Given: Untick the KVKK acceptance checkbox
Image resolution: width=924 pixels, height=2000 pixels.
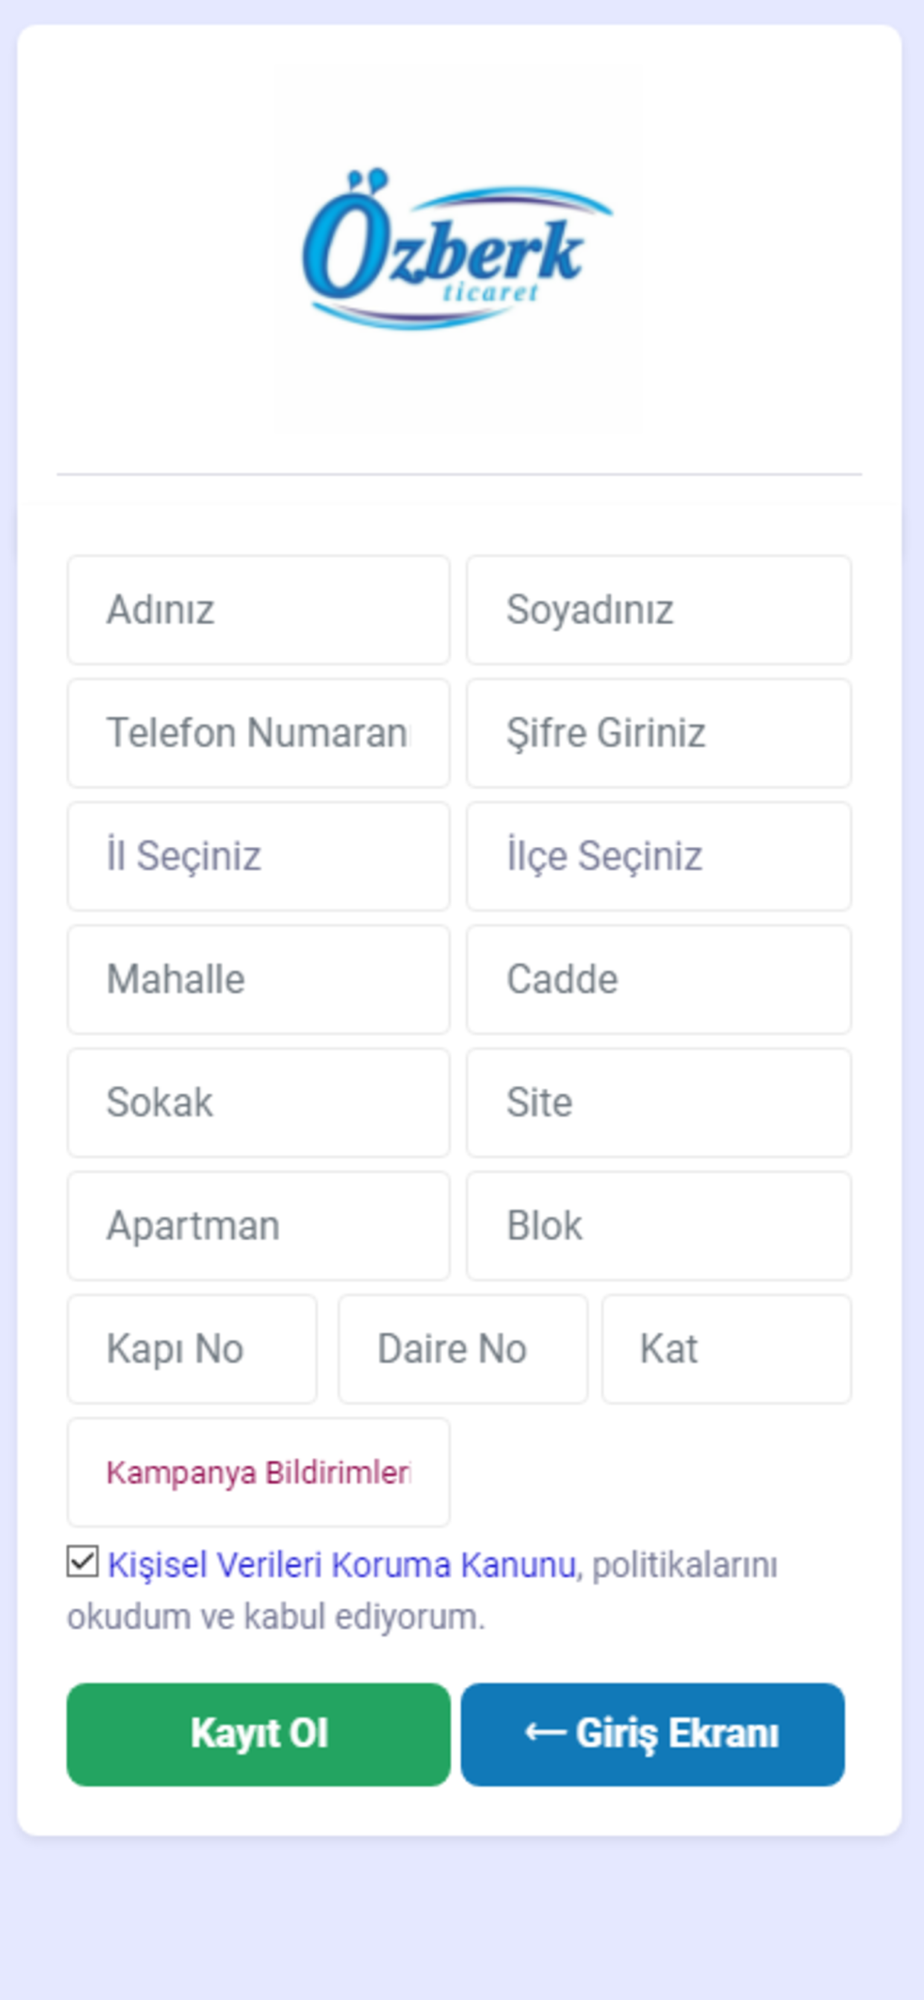Looking at the screenshot, I should [x=83, y=1561].
